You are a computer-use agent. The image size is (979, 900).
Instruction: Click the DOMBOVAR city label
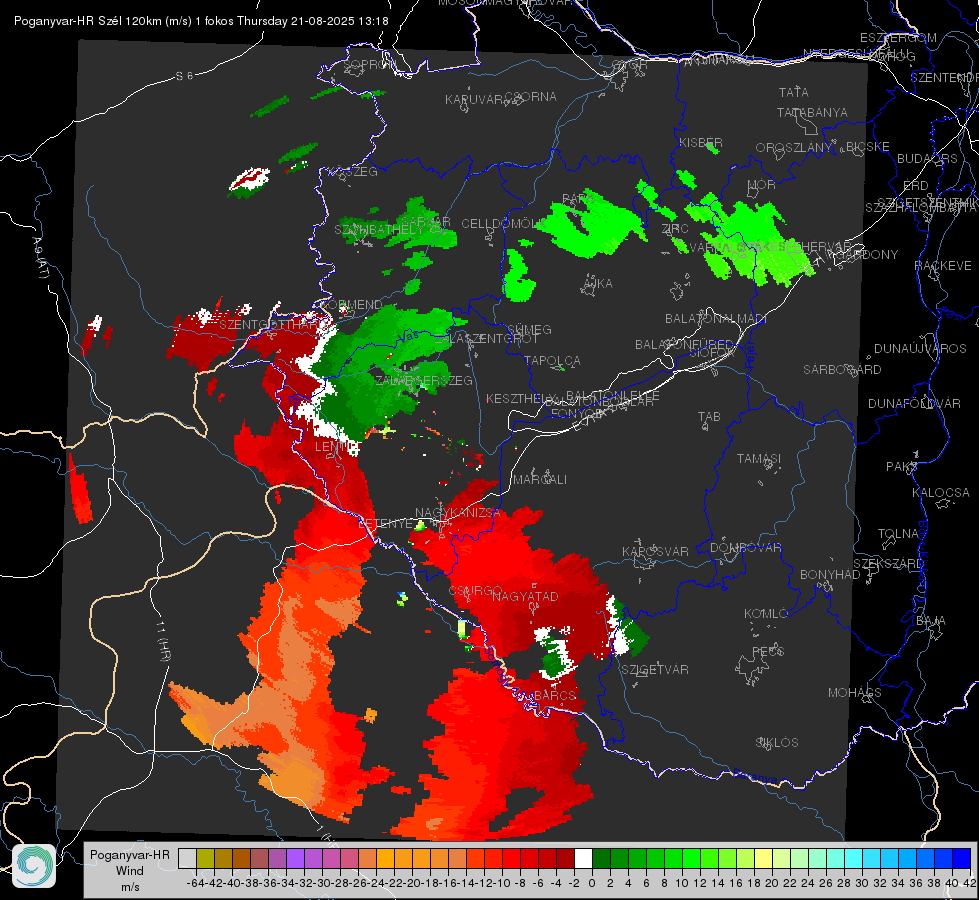[745, 548]
